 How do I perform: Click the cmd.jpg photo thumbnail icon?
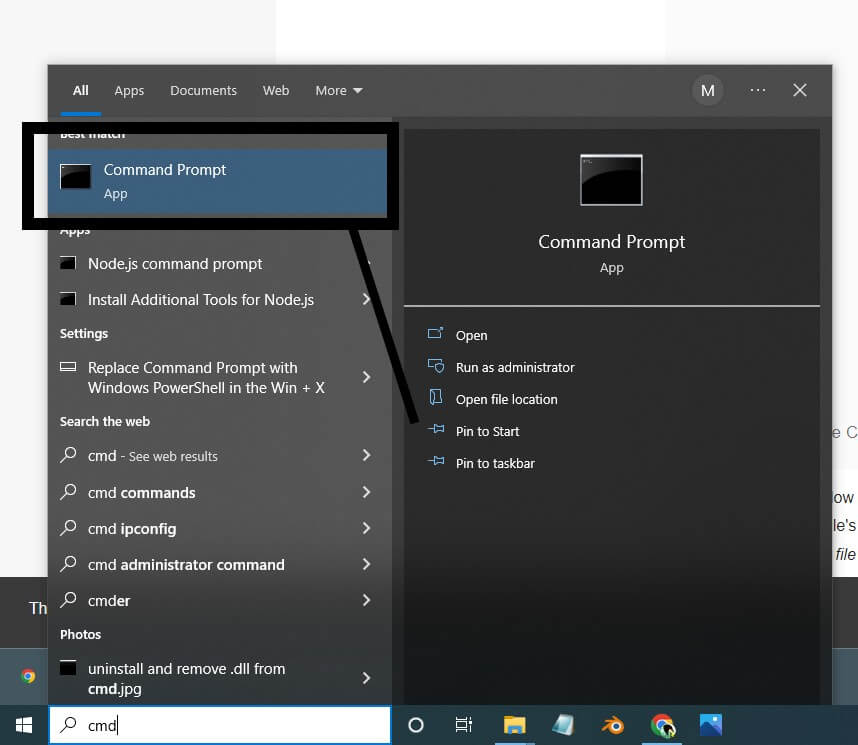tap(68, 668)
